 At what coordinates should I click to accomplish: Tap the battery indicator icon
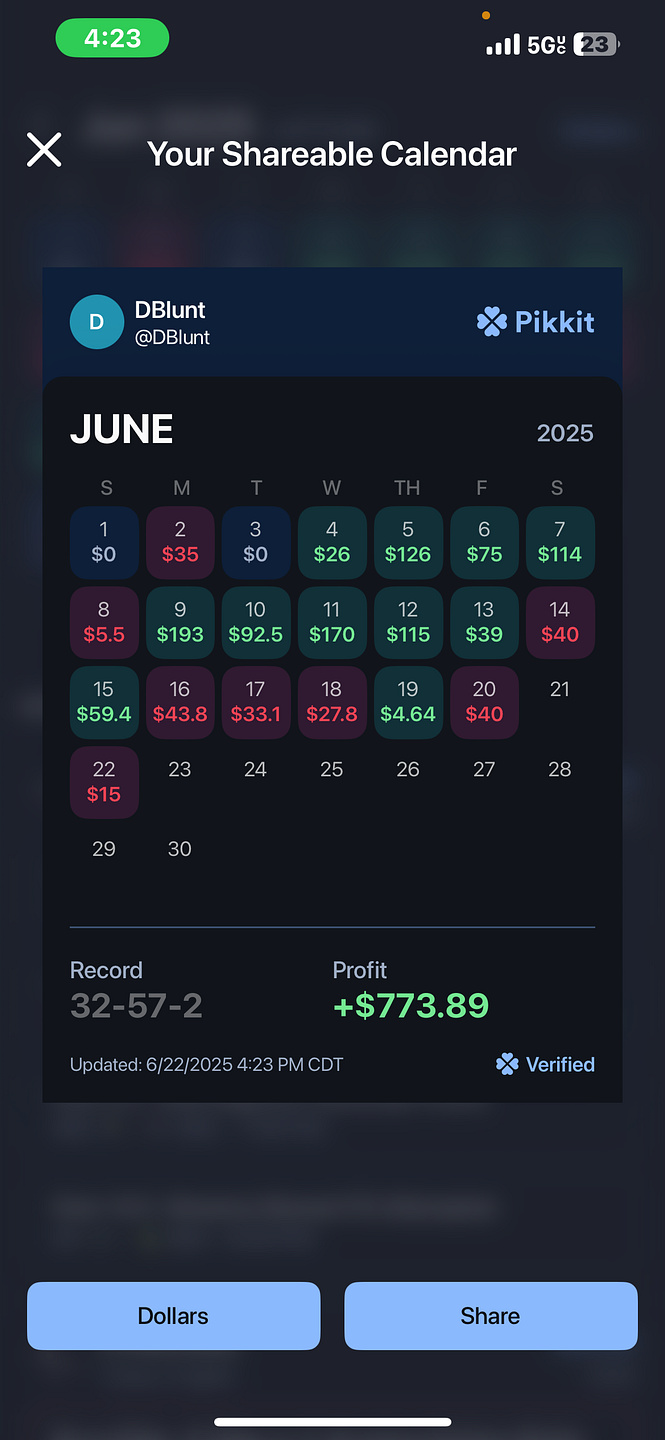(x=597, y=45)
